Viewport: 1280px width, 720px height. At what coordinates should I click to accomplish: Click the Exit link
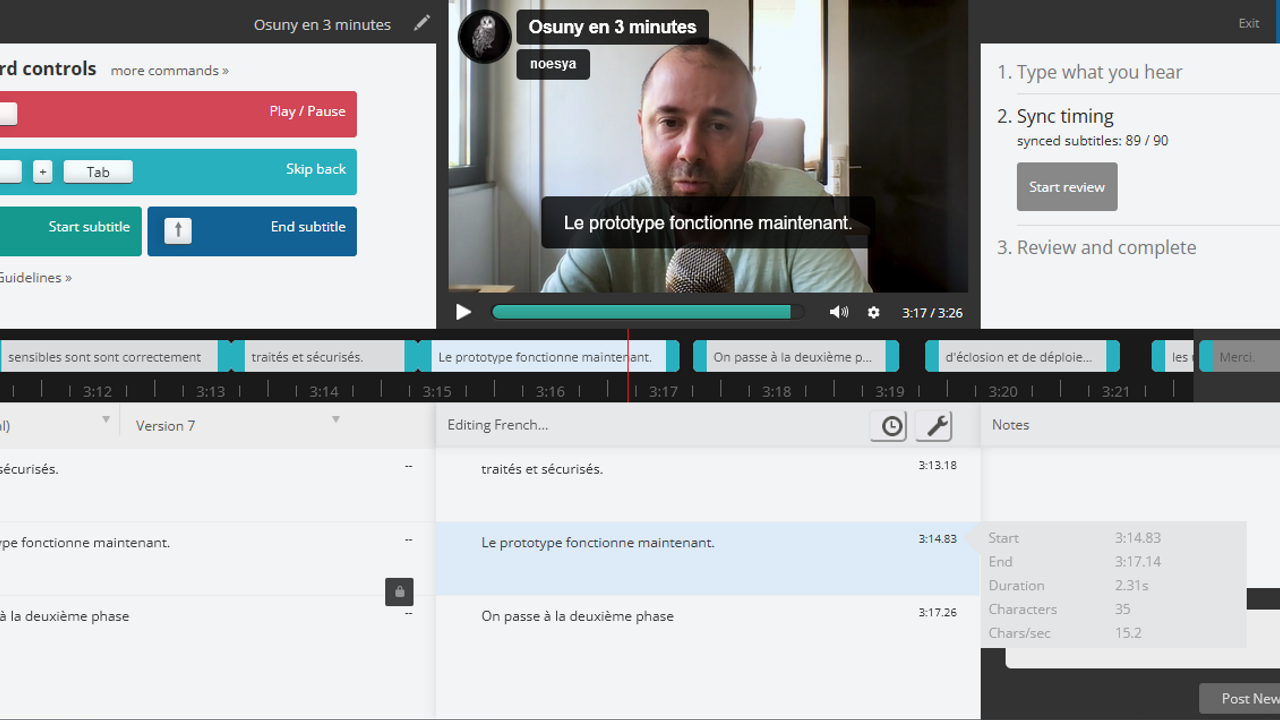tap(1248, 23)
